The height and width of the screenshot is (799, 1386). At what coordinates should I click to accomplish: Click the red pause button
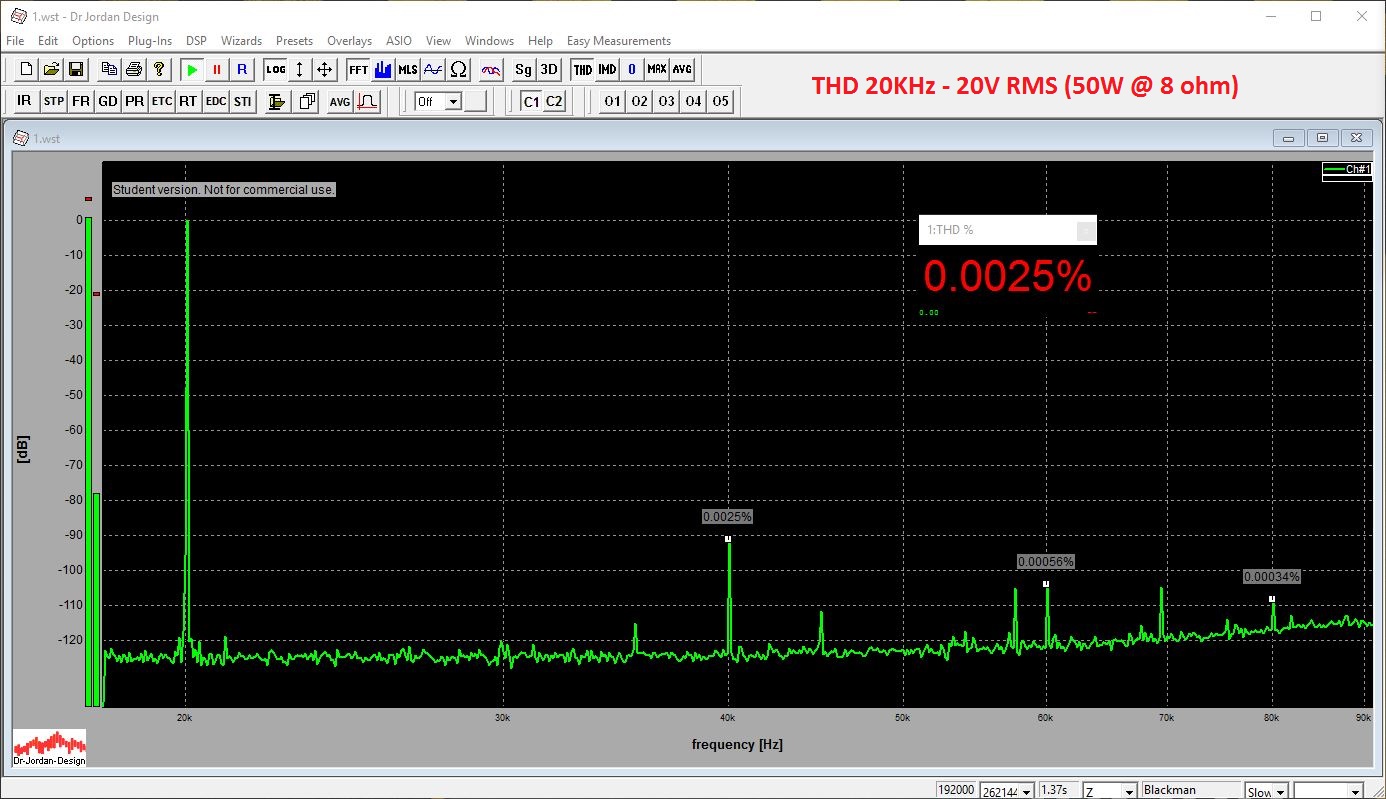[216, 70]
